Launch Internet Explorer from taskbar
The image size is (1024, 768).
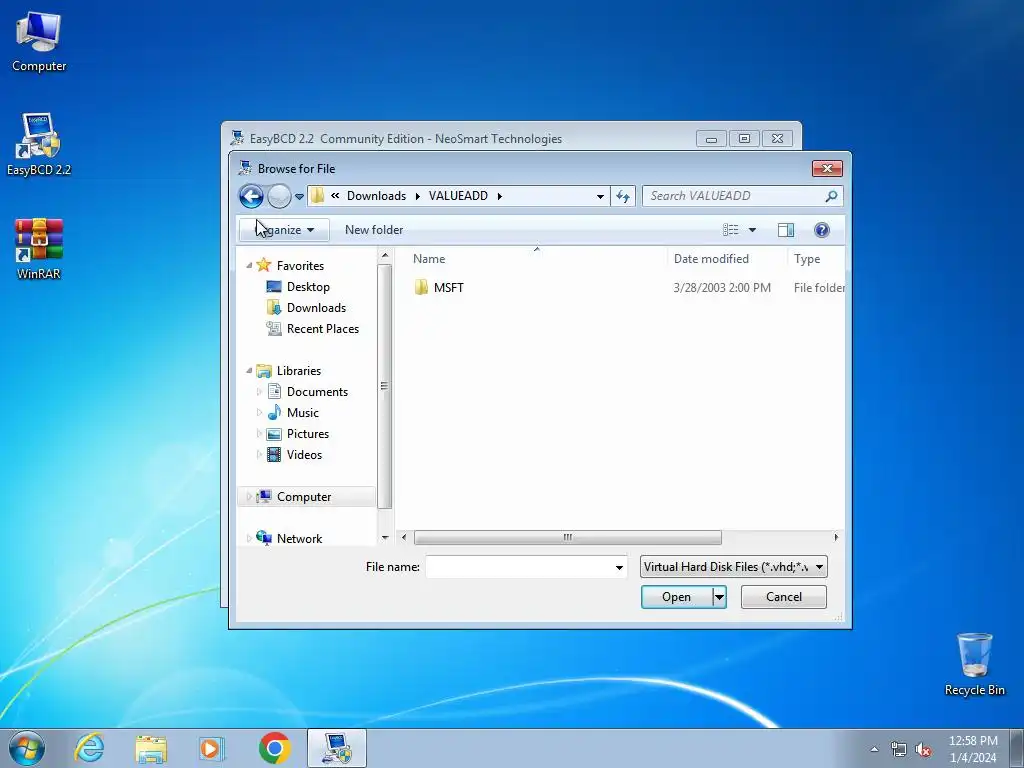(89, 748)
